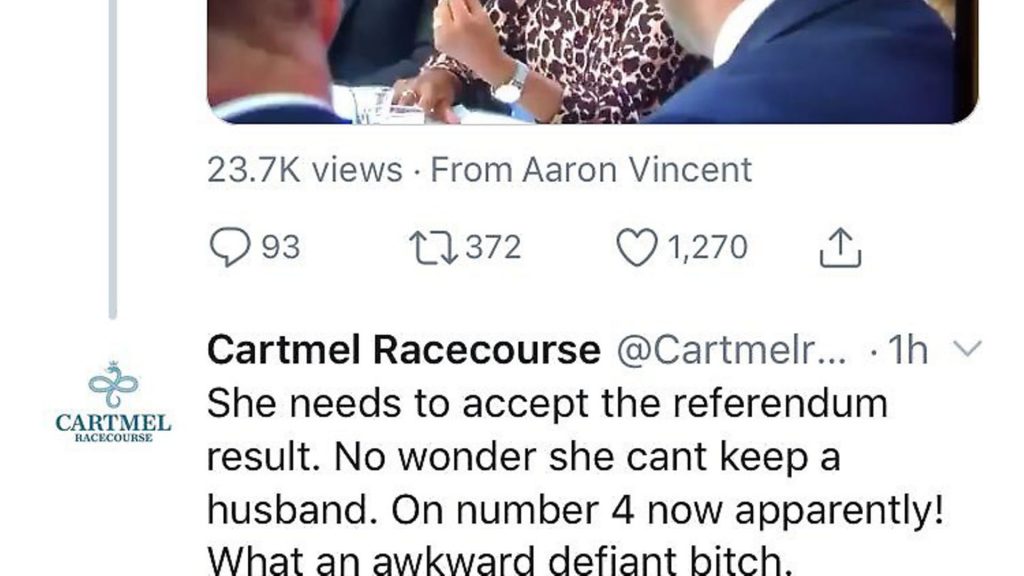Image resolution: width=1024 pixels, height=576 pixels.
Task: Click the CARTMEL wordmark in the avatar
Action: point(113,423)
